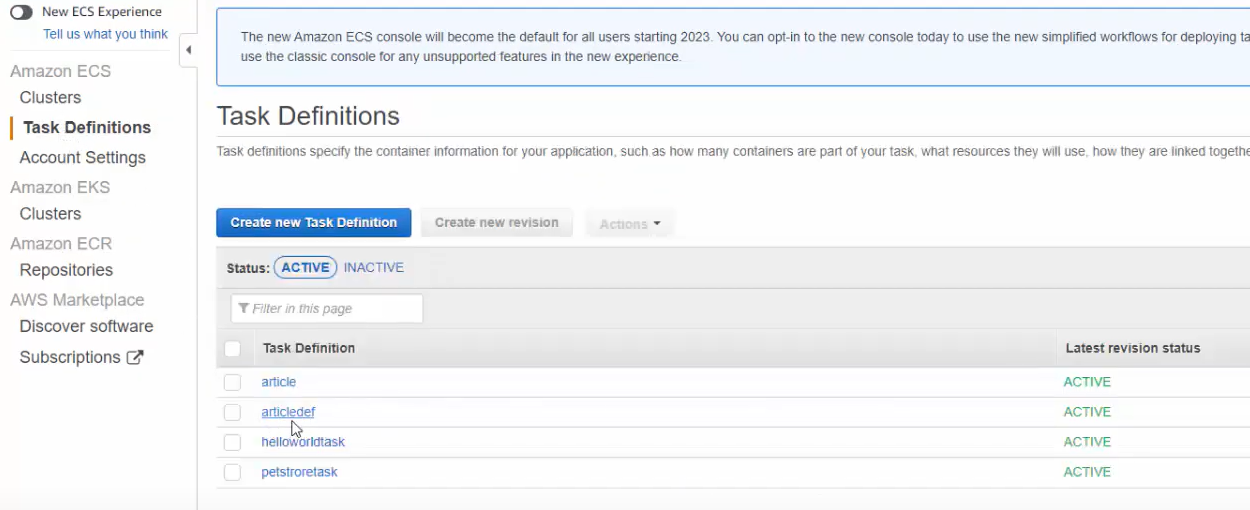
Task: Click the Create new revision button
Action: click(x=497, y=223)
